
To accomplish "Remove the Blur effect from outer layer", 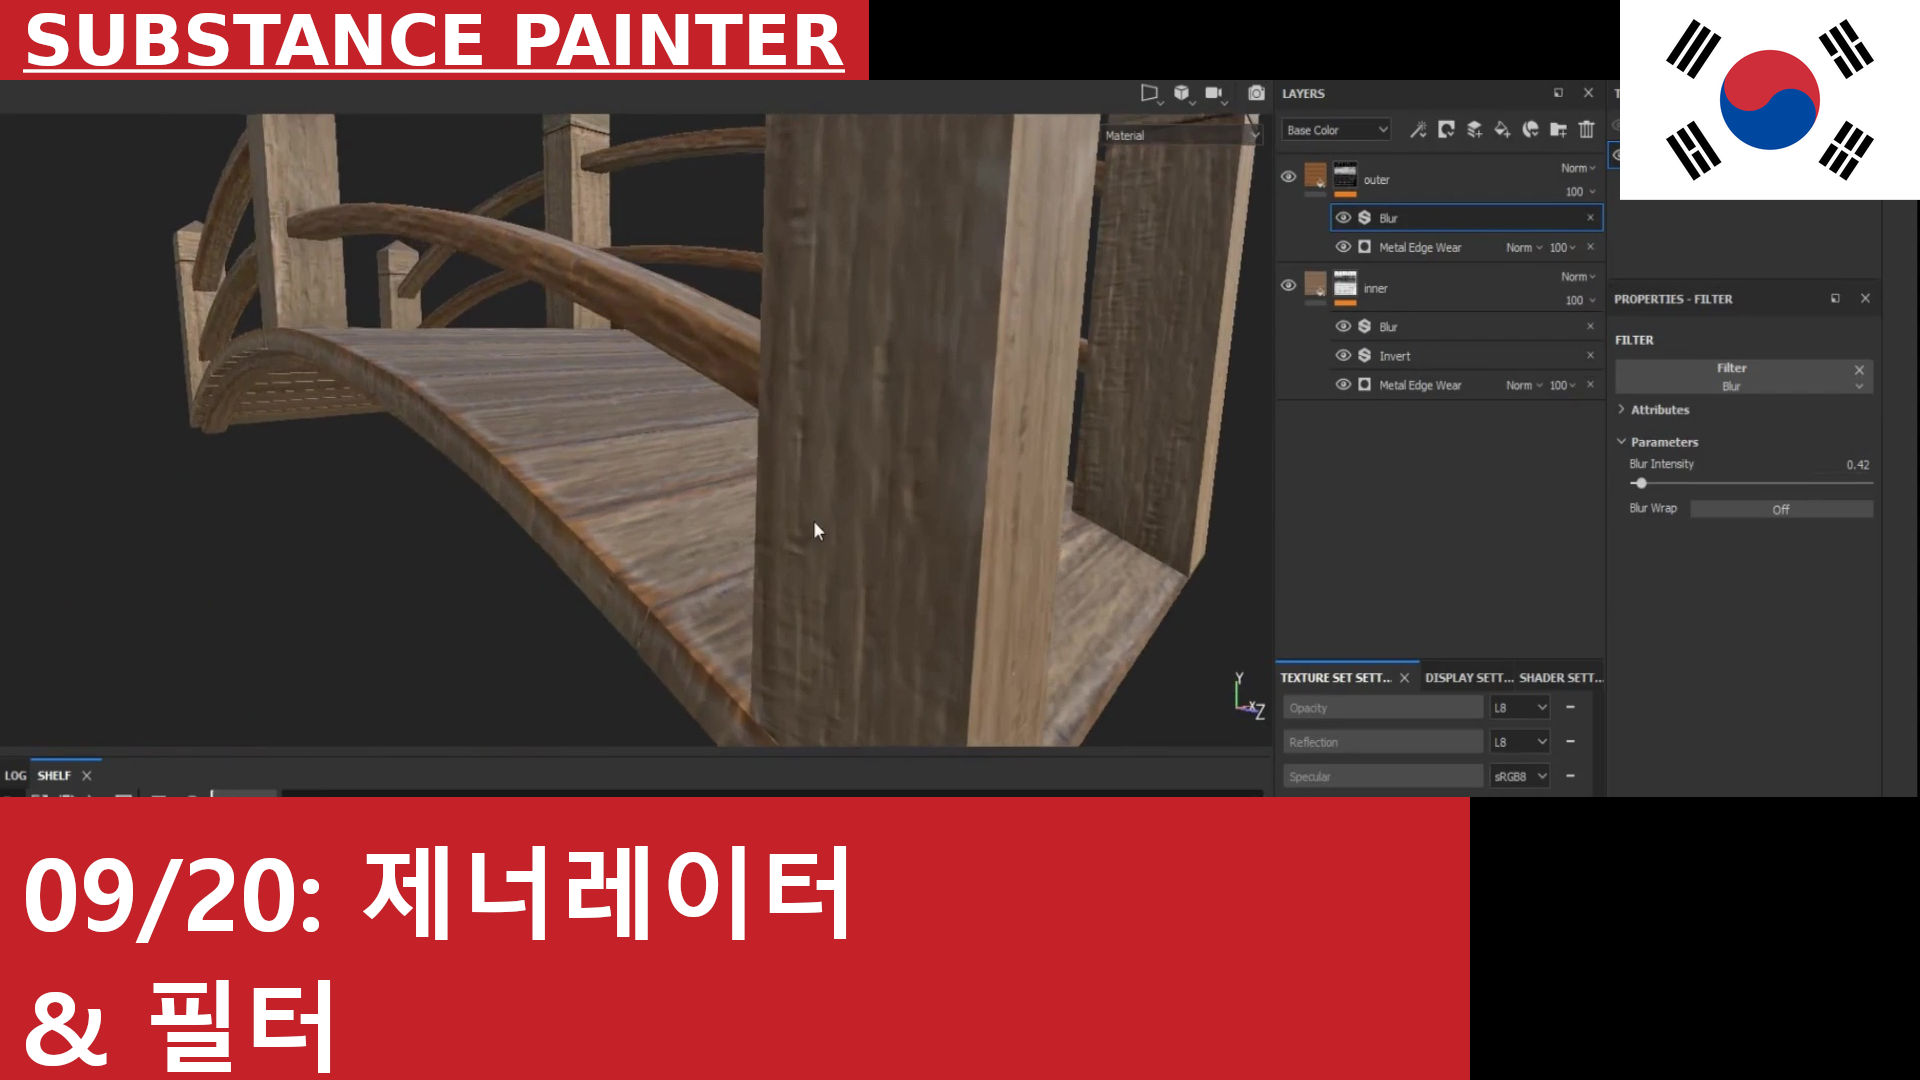I will click(x=1590, y=217).
